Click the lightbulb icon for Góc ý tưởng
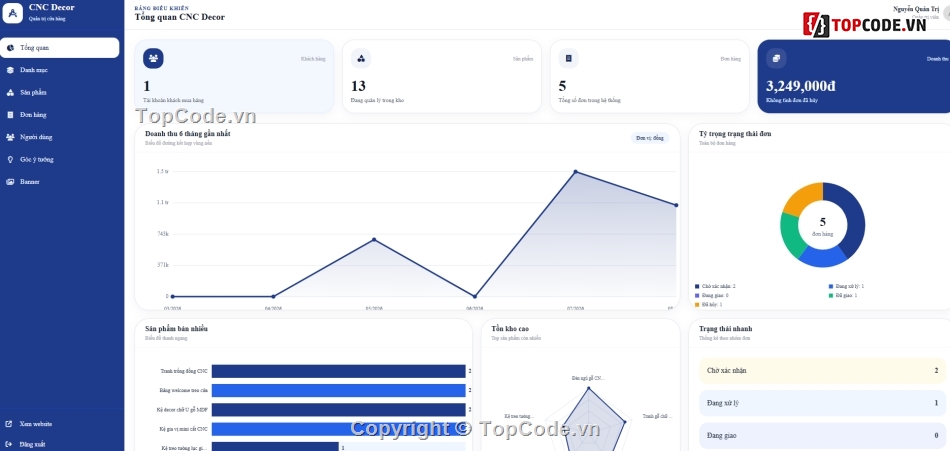950x451 pixels. [x=10, y=159]
